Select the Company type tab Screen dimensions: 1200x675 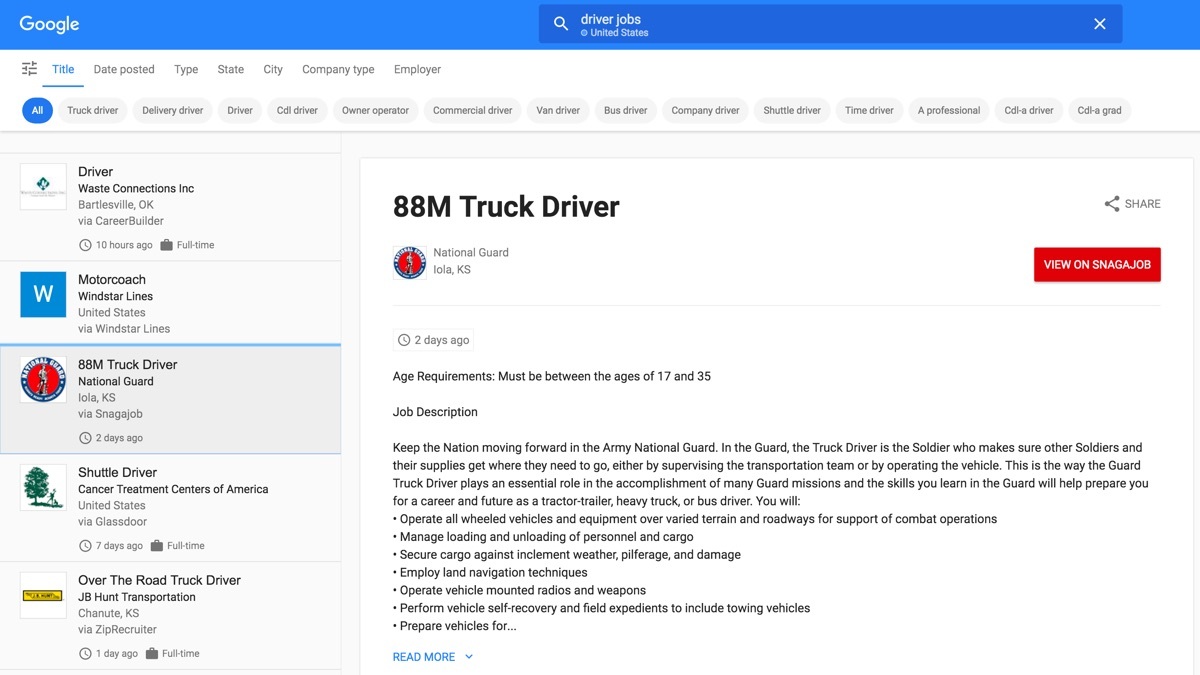(338, 69)
